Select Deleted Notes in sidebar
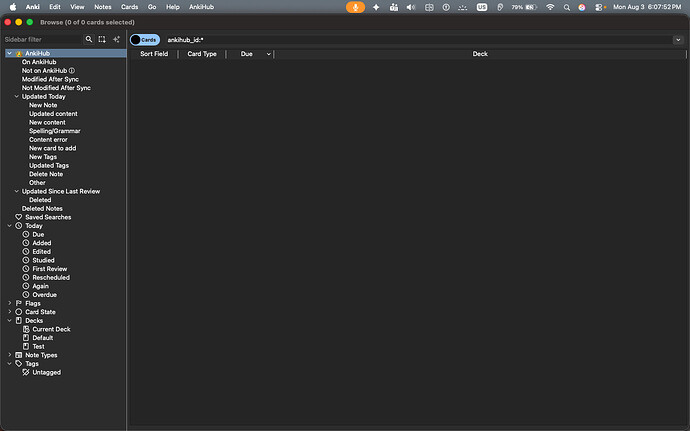690x431 pixels. pos(42,208)
